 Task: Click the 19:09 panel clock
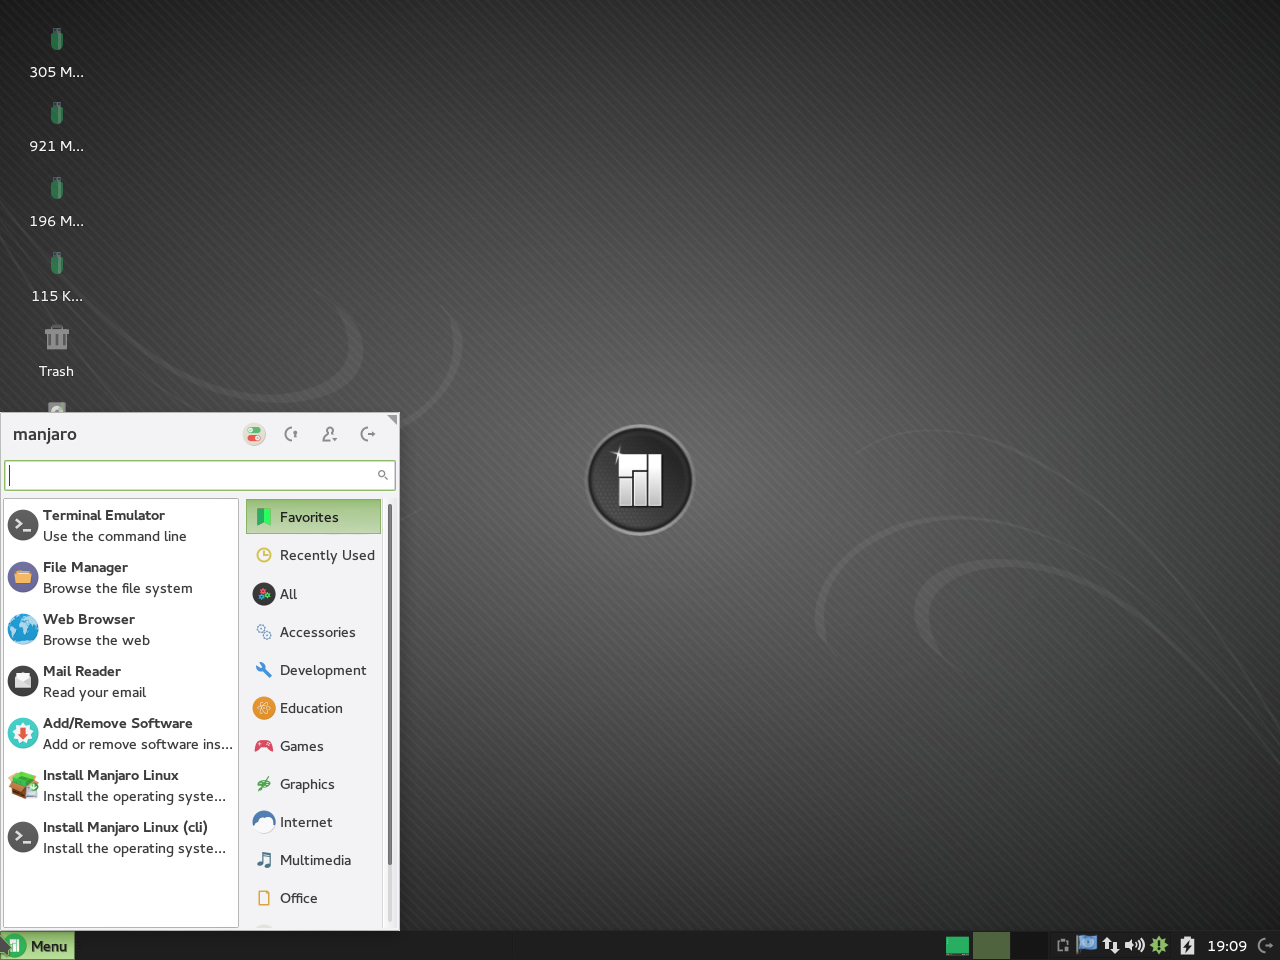coord(1227,946)
